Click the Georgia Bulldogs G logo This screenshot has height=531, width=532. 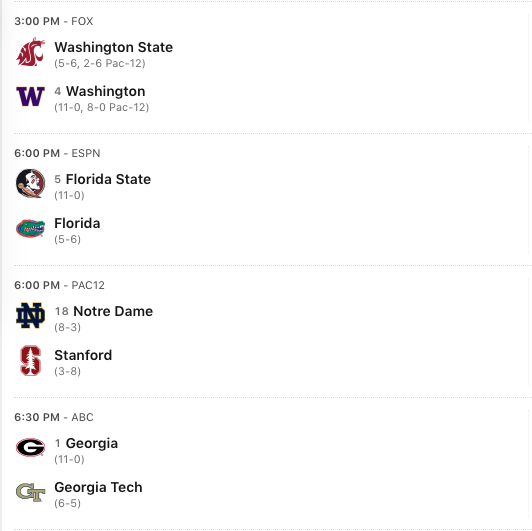(31, 448)
